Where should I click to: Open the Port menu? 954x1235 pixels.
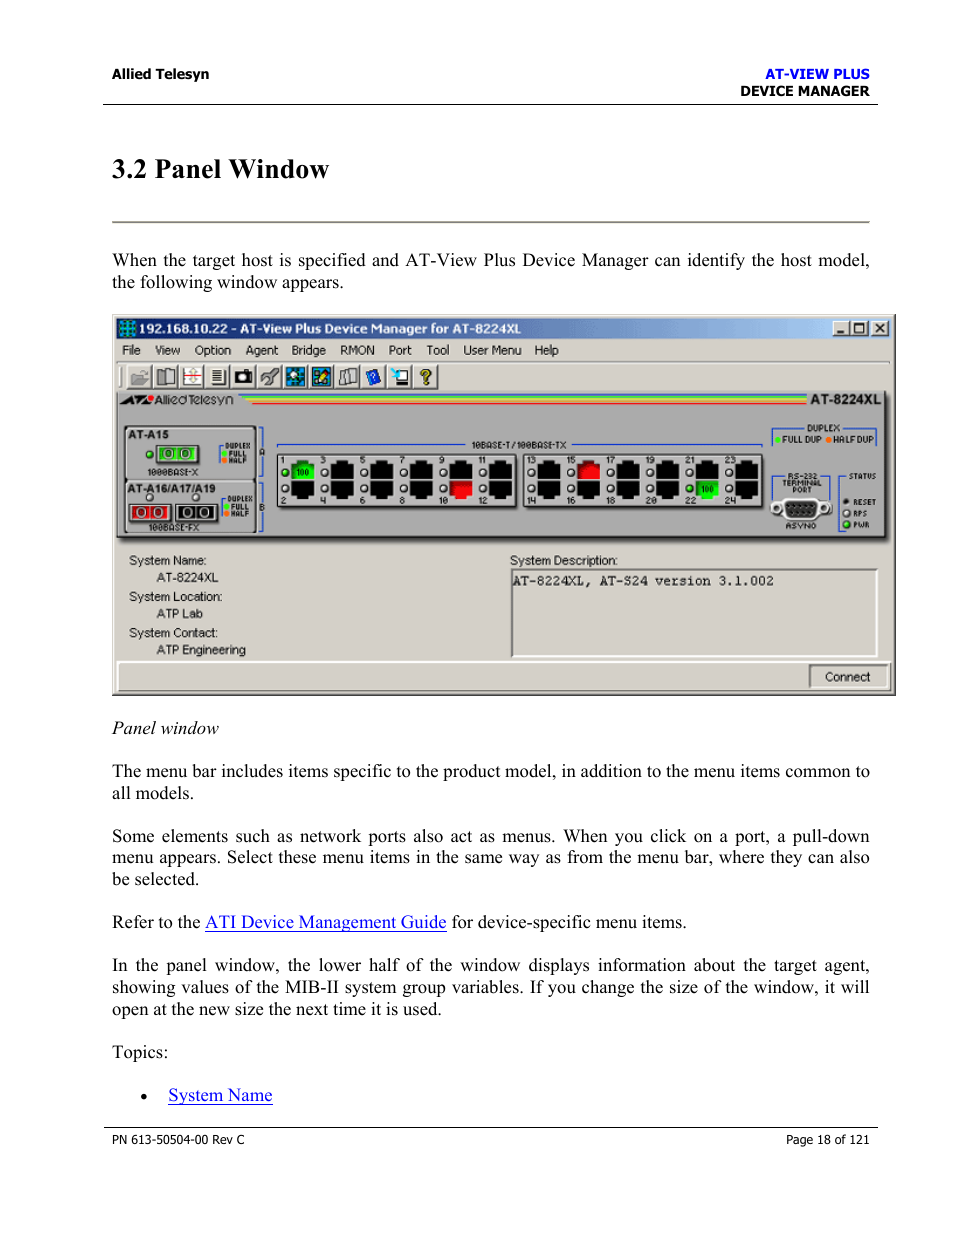pos(400,351)
